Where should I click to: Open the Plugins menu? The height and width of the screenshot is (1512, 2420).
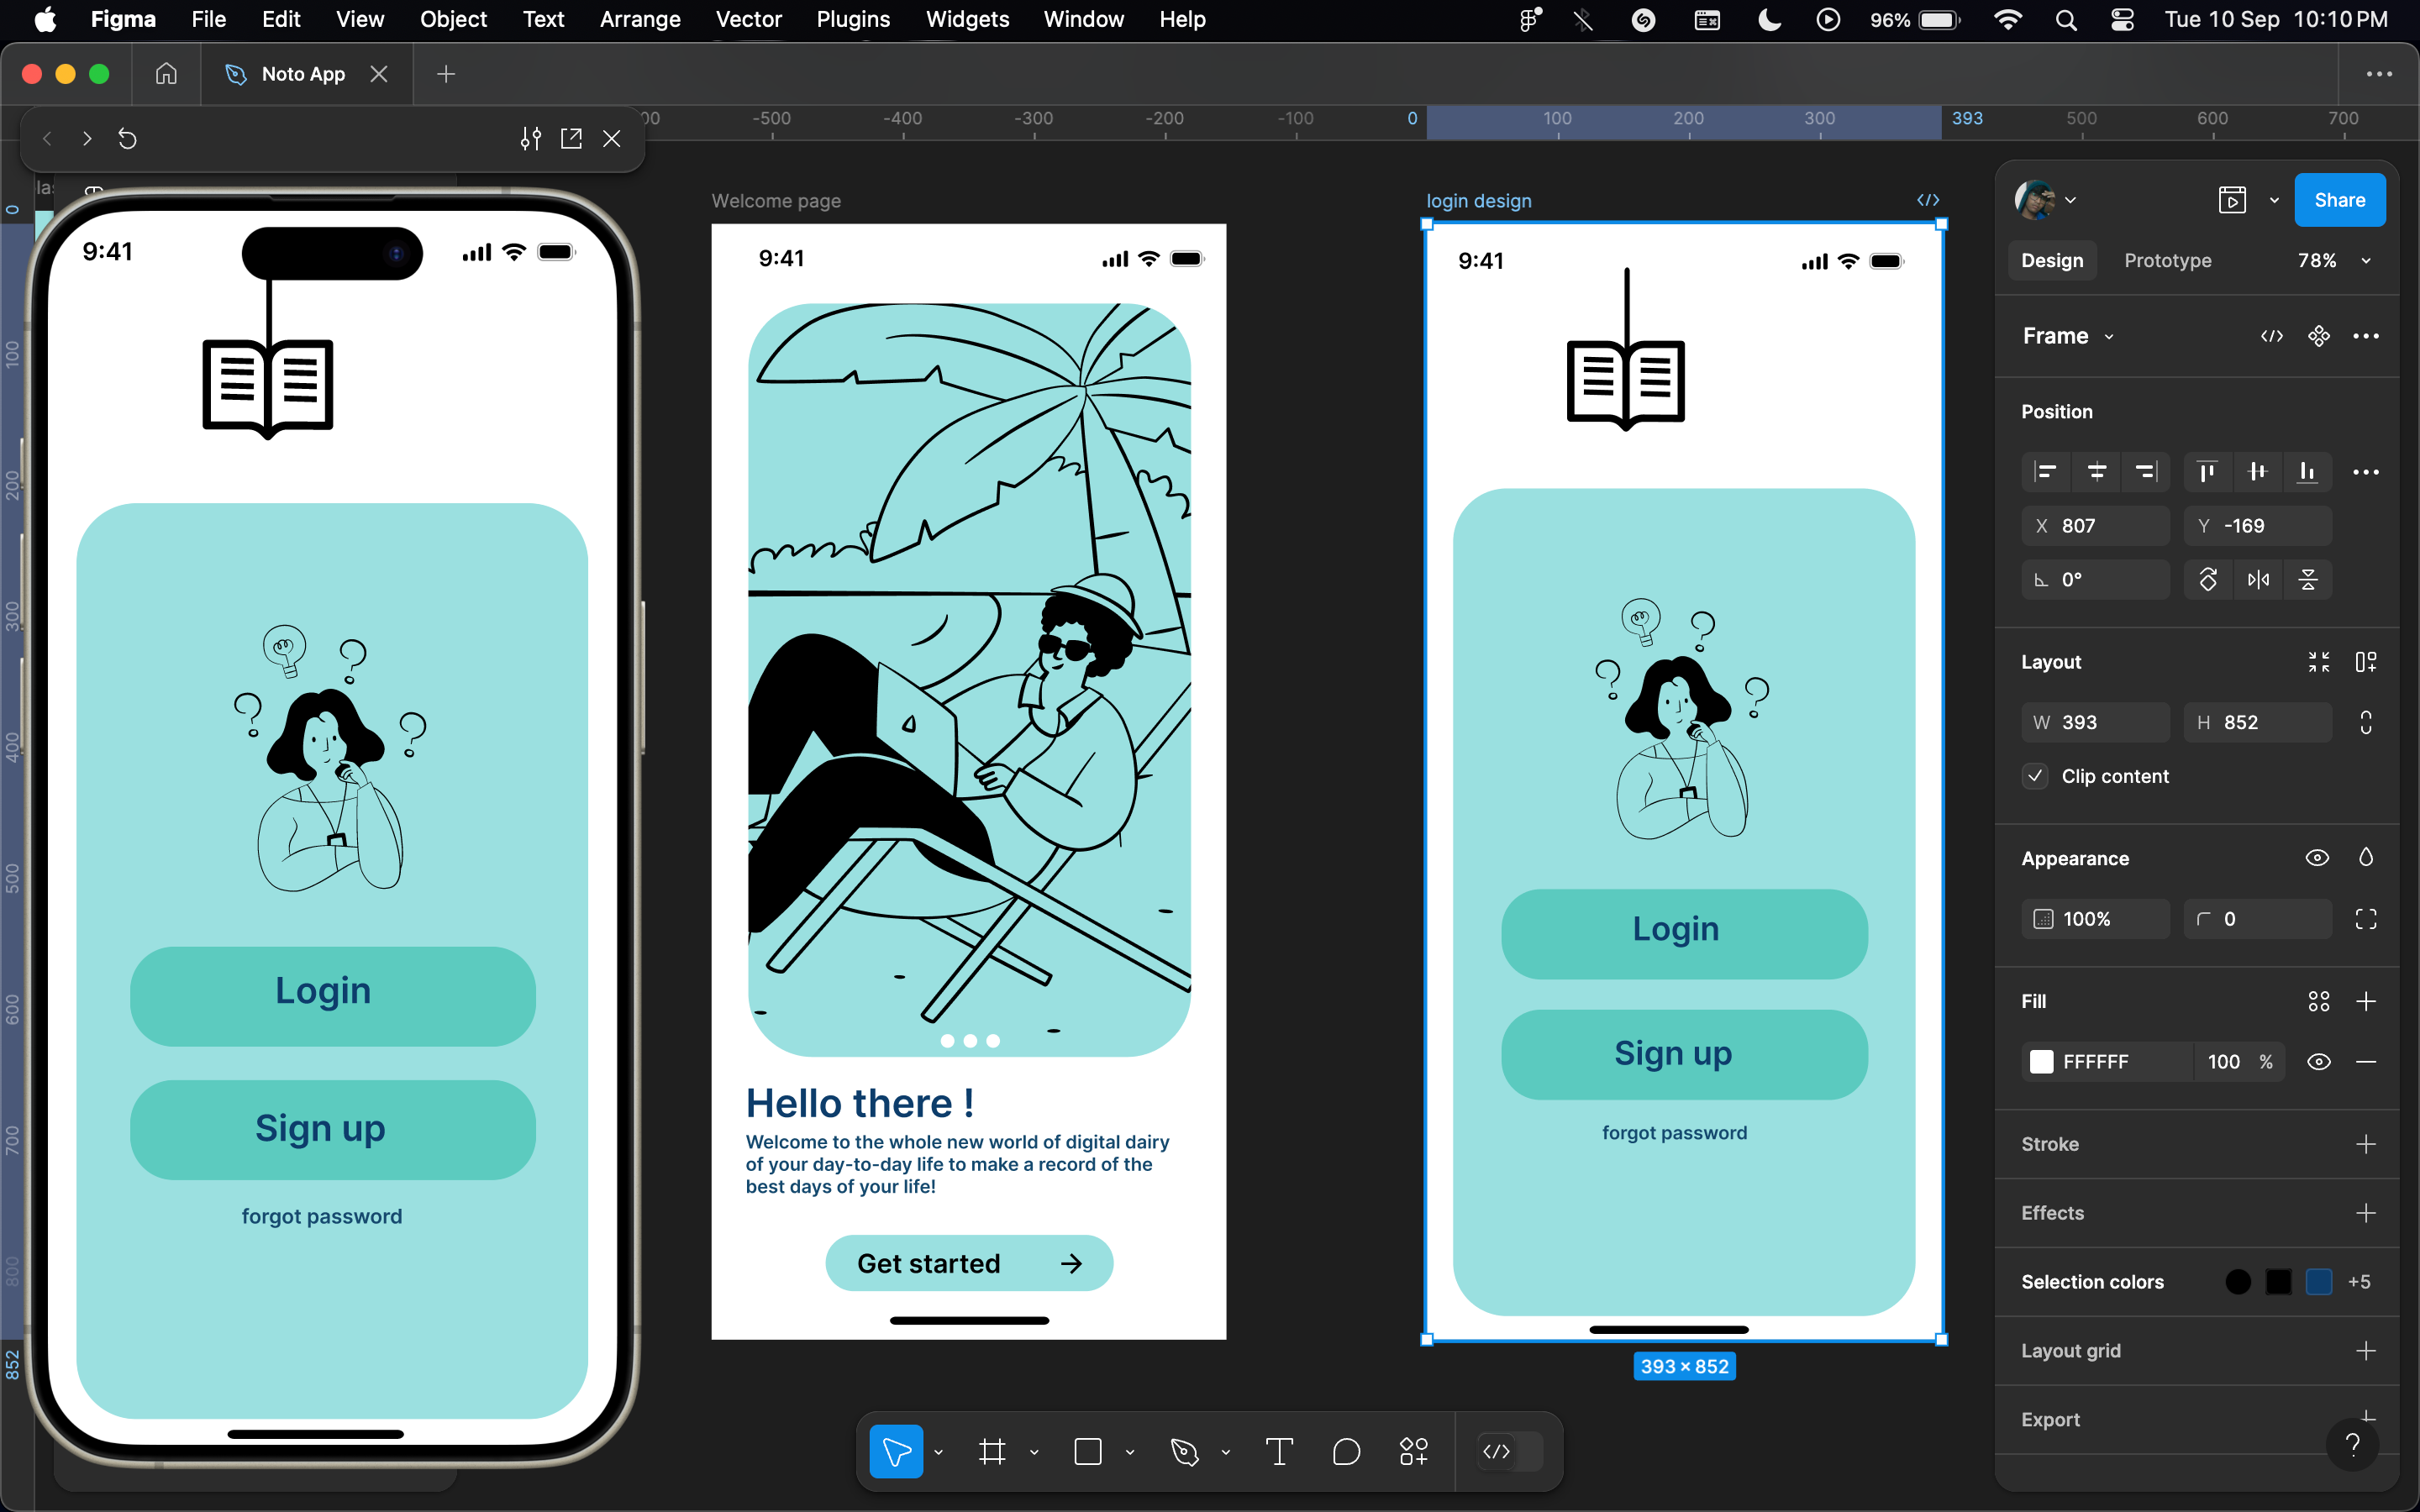pos(852,19)
